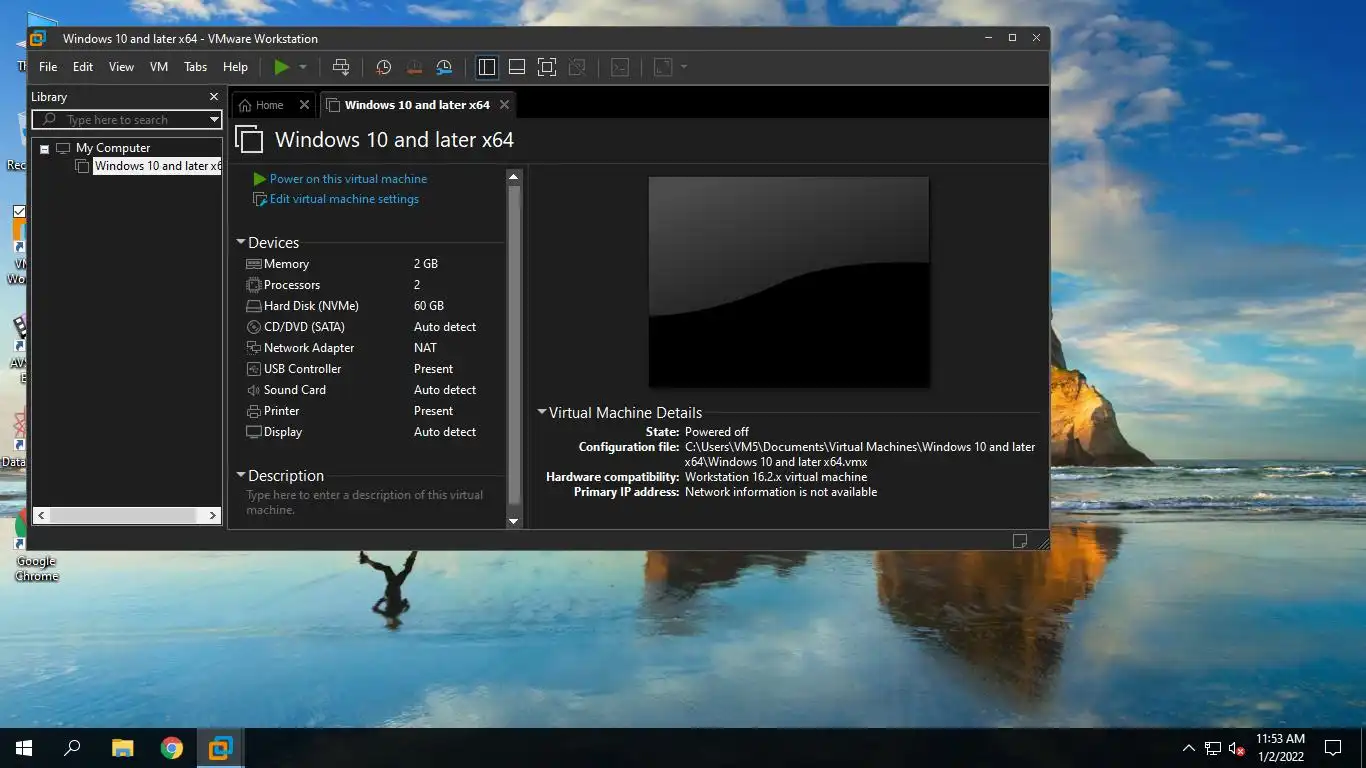Click the library horizontal scroll right arrow
Image resolution: width=1366 pixels, height=768 pixels.
tap(212, 515)
